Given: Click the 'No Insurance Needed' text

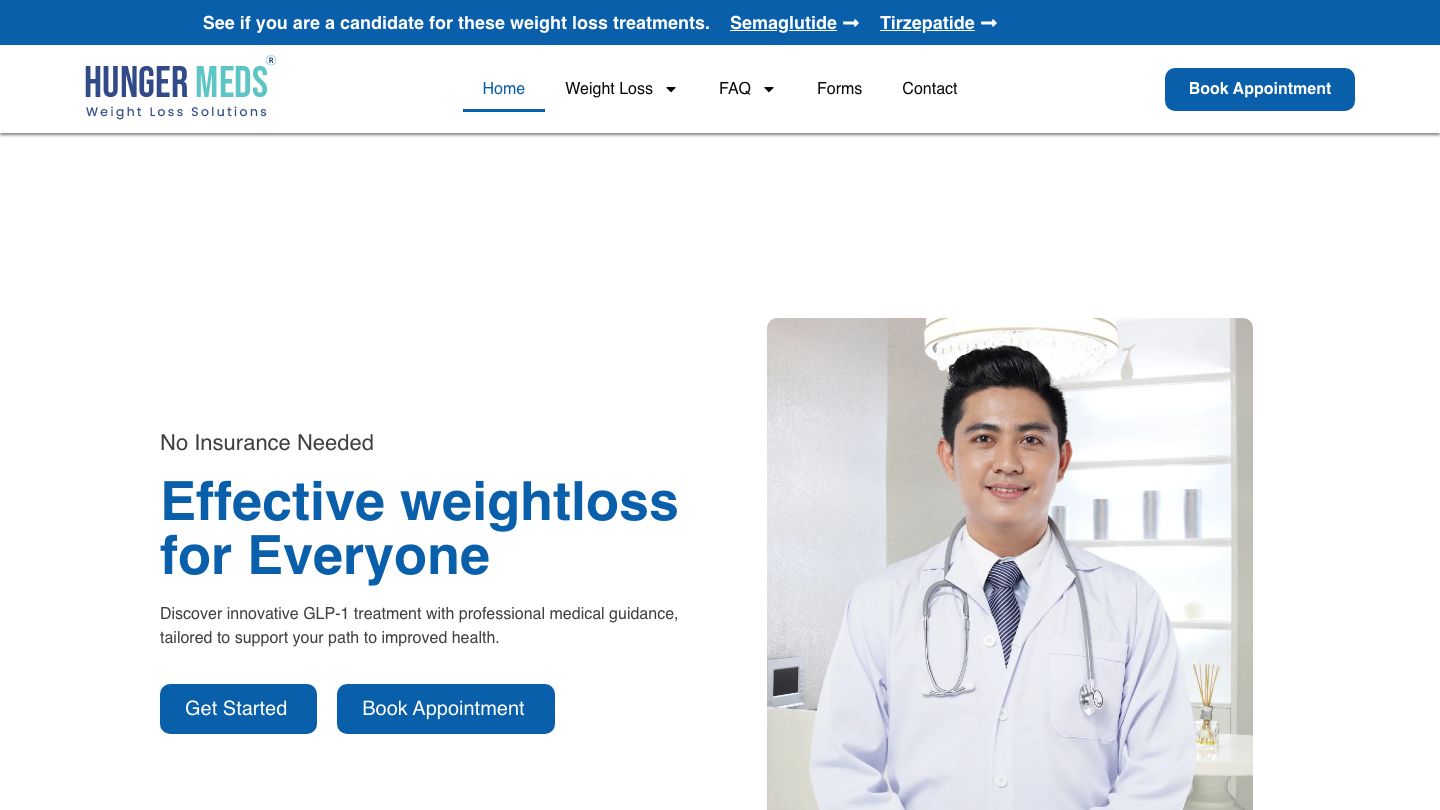Looking at the screenshot, I should [267, 442].
